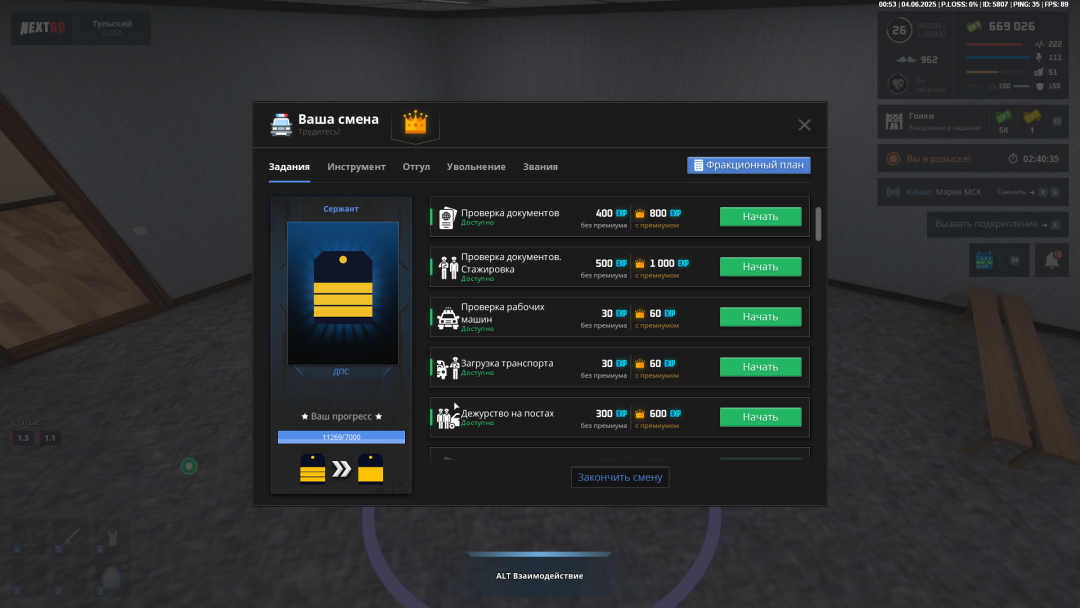Start the Проверка рабочих машин task
The height and width of the screenshot is (608, 1080).
760,317
